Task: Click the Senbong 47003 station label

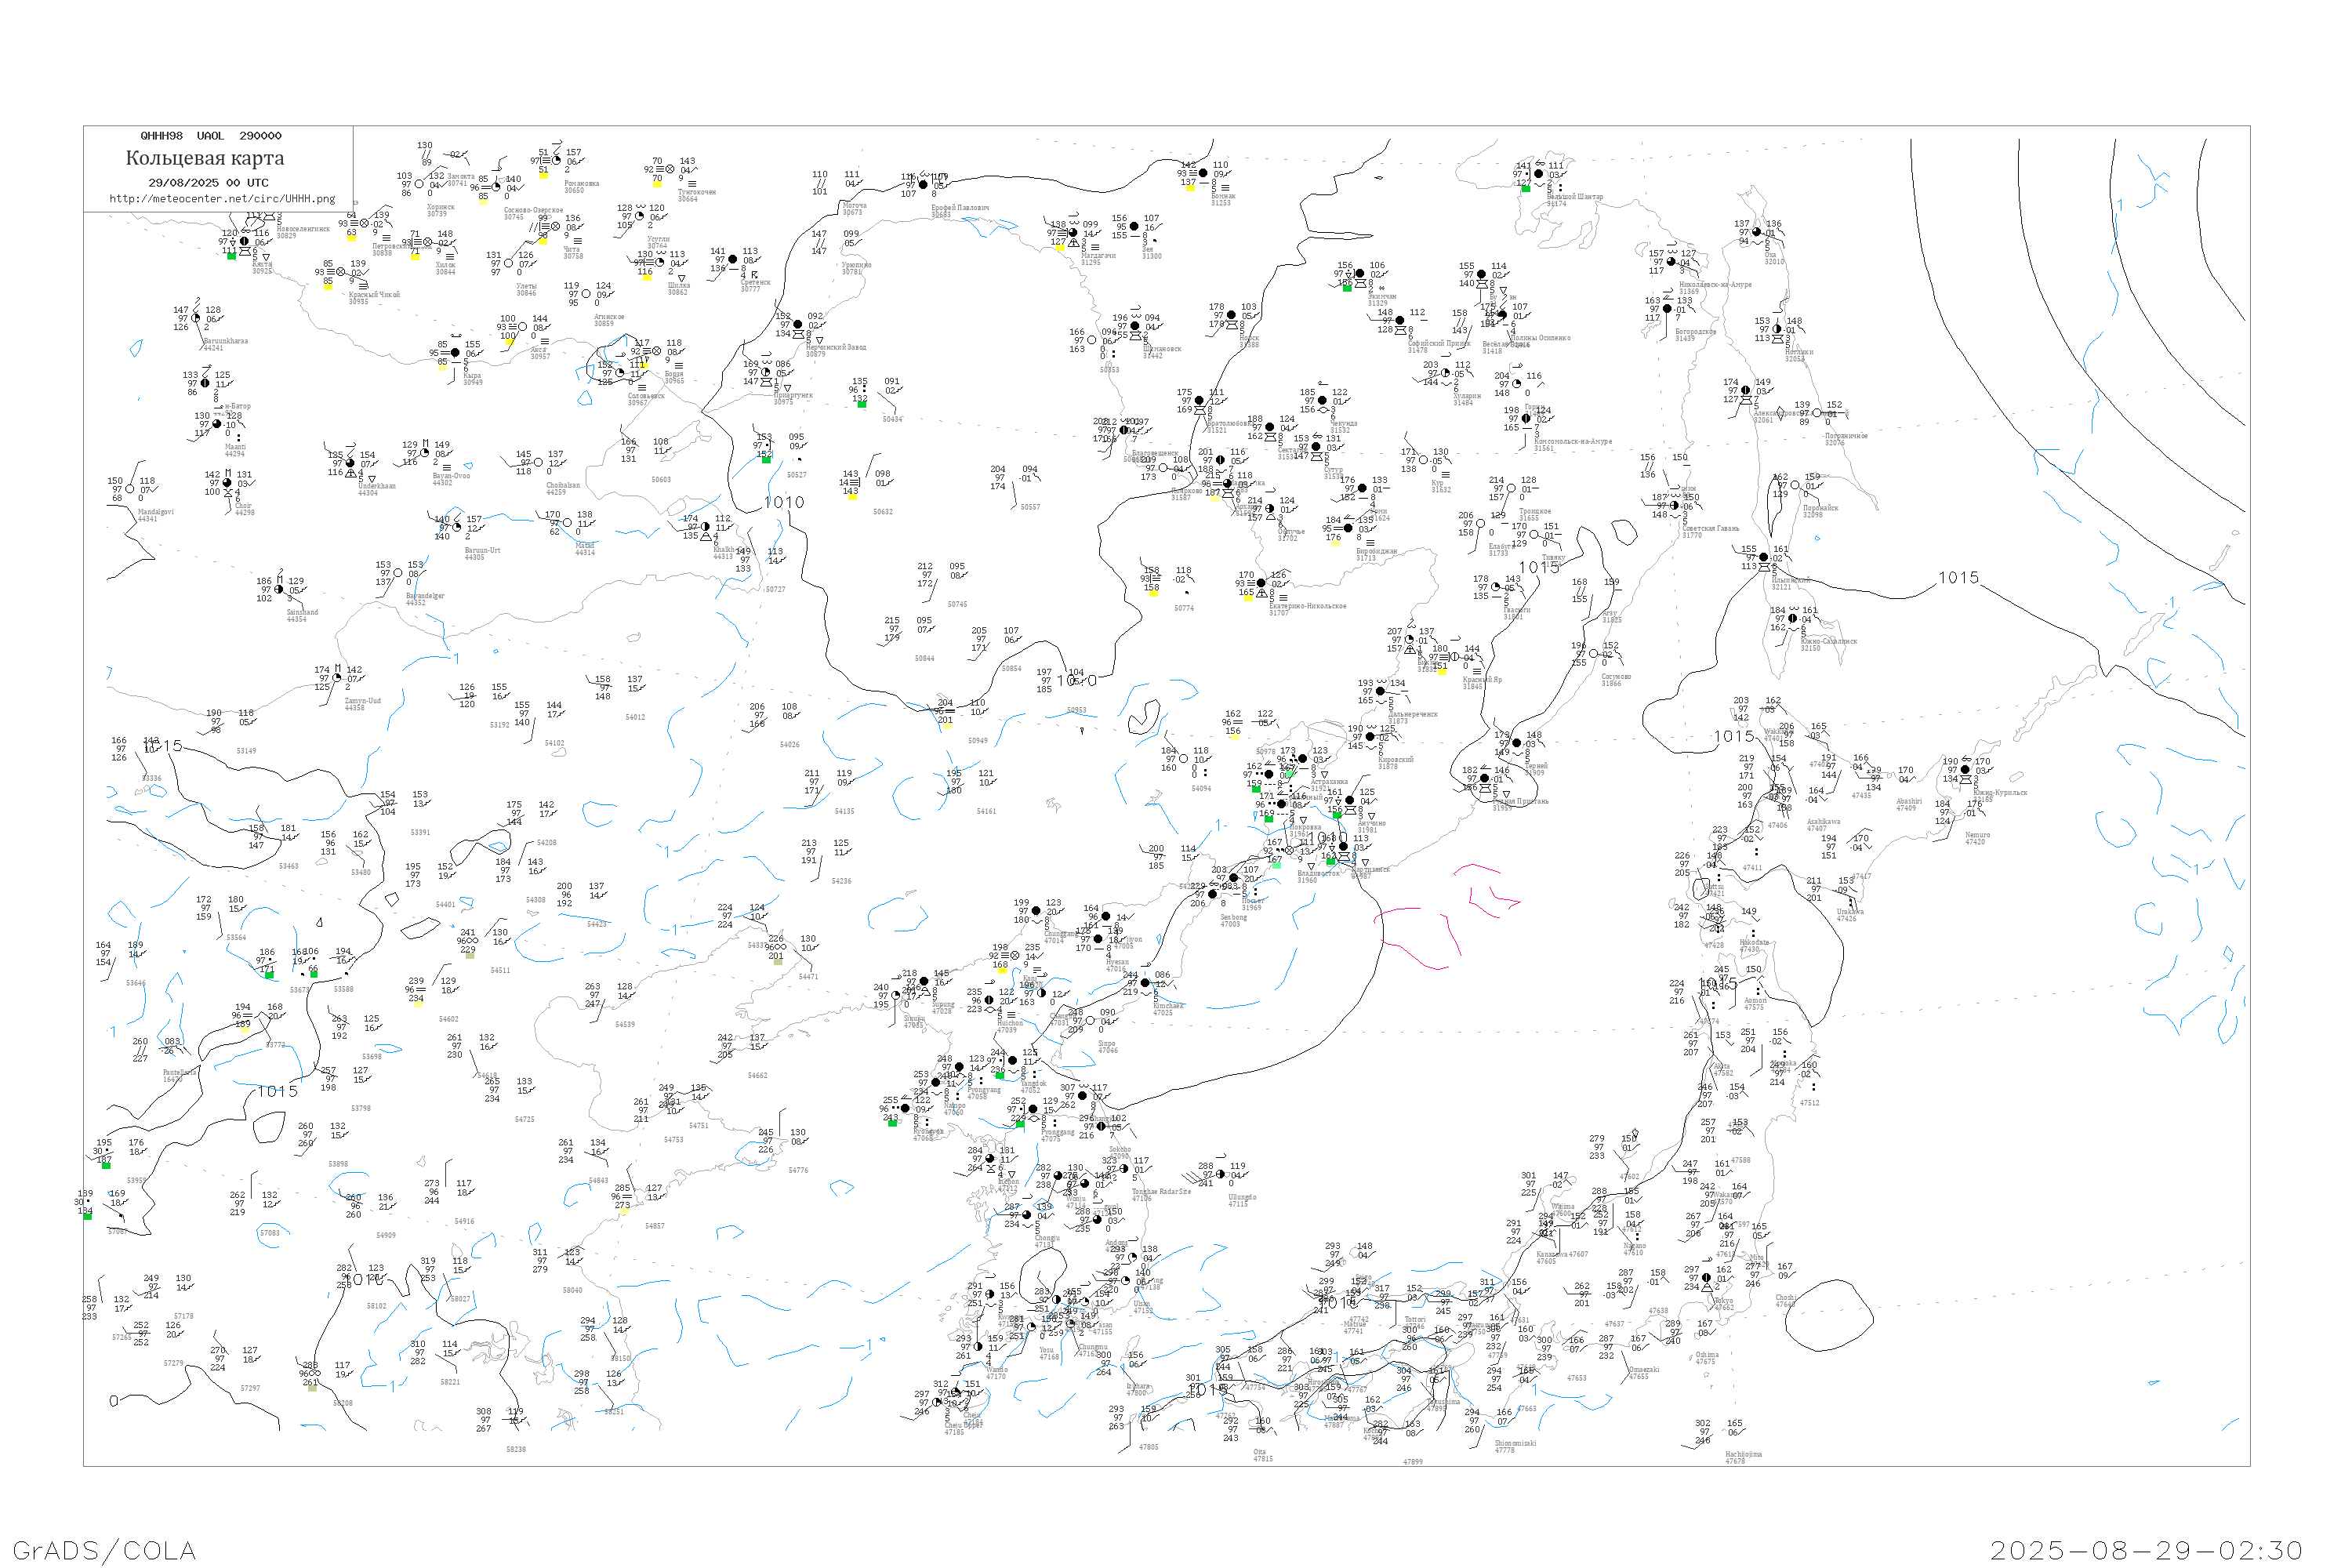Action: click(x=1232, y=920)
